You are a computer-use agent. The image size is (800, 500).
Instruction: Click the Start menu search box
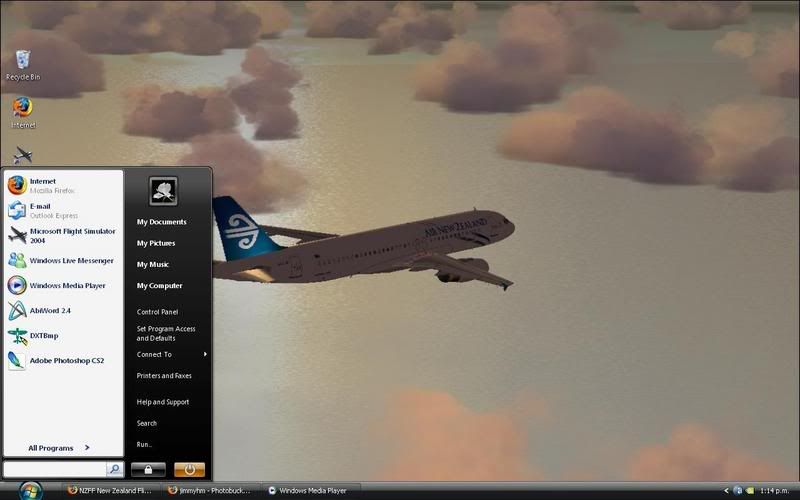(x=54, y=468)
